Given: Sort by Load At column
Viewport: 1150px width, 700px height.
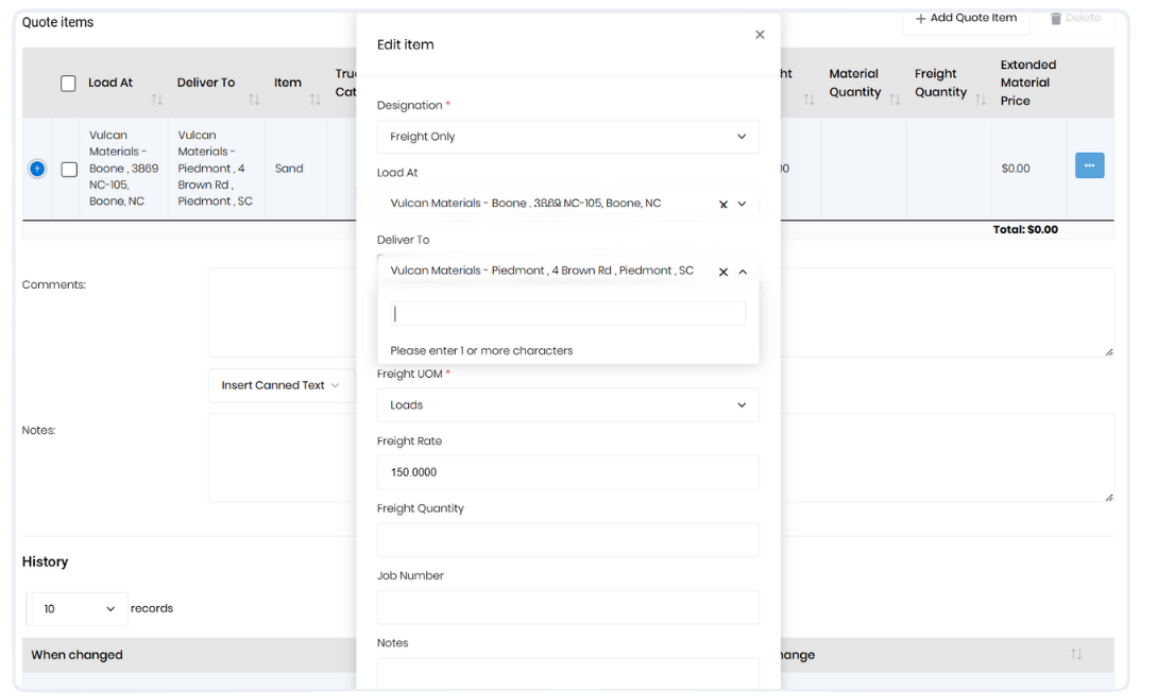Looking at the screenshot, I should [157, 99].
